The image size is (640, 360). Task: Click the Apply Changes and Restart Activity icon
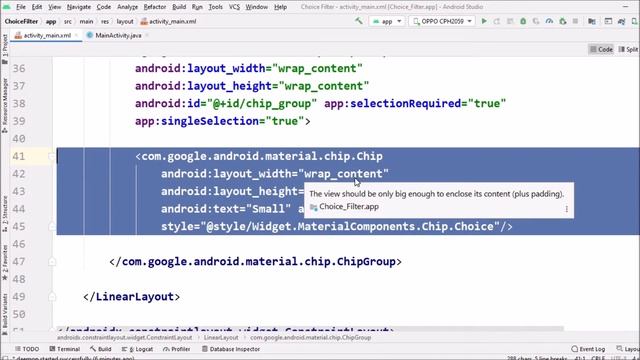pyautogui.click(x=497, y=21)
